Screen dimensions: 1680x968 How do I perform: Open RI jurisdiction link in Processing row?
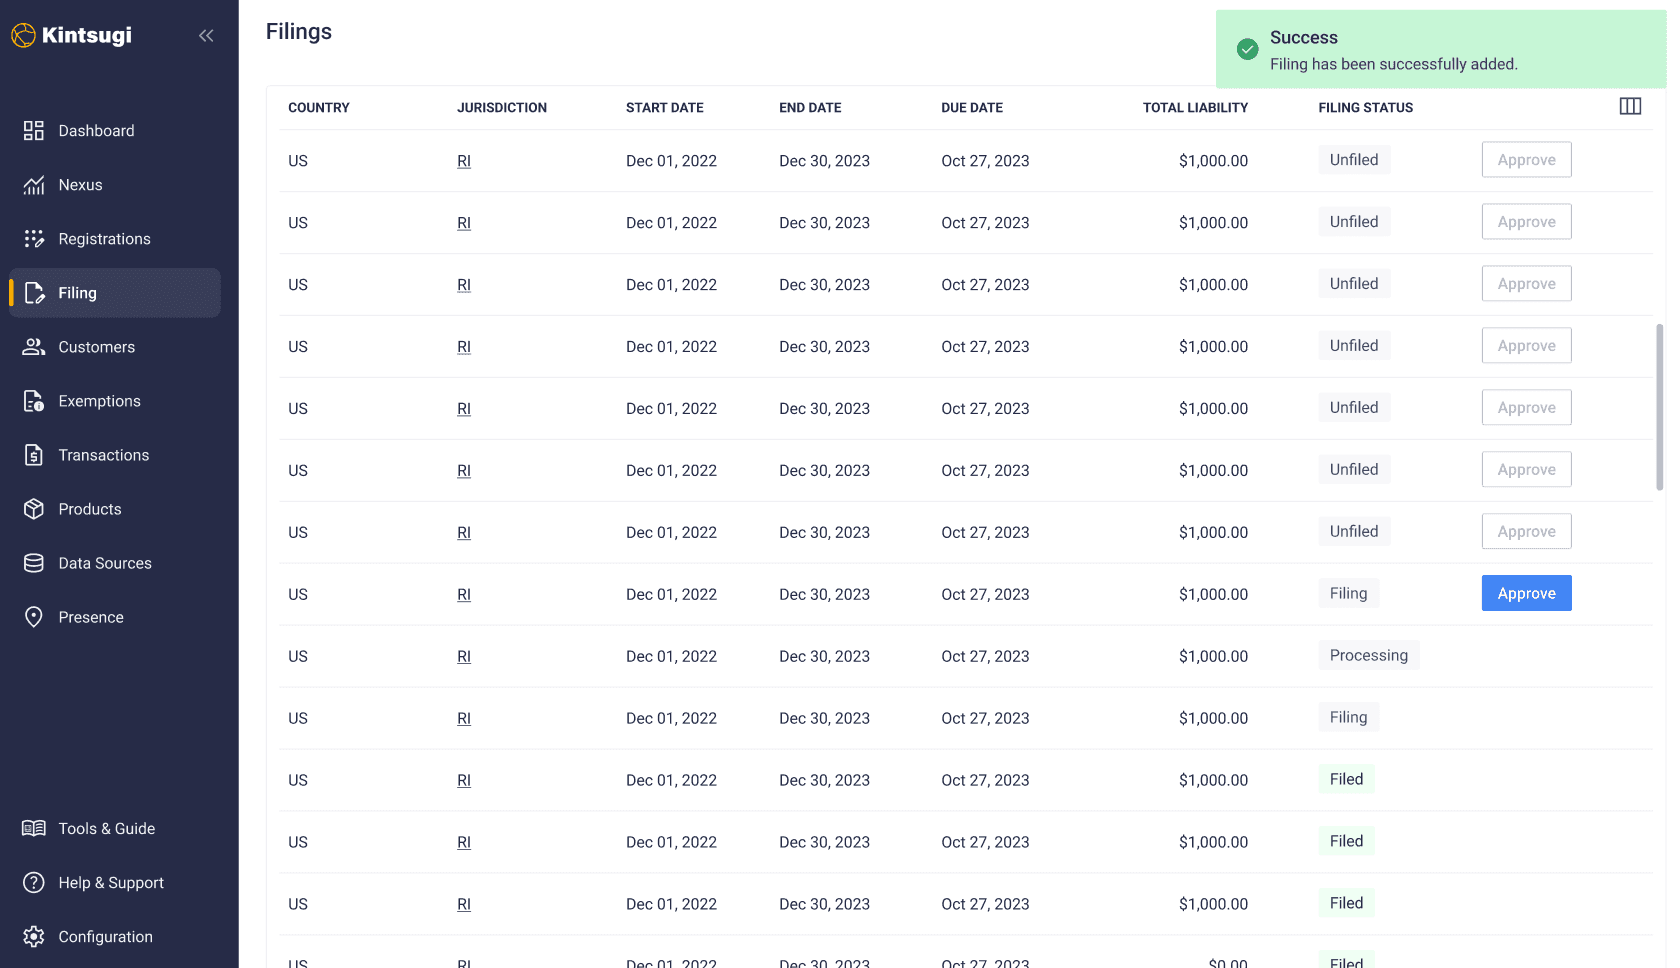point(464,656)
